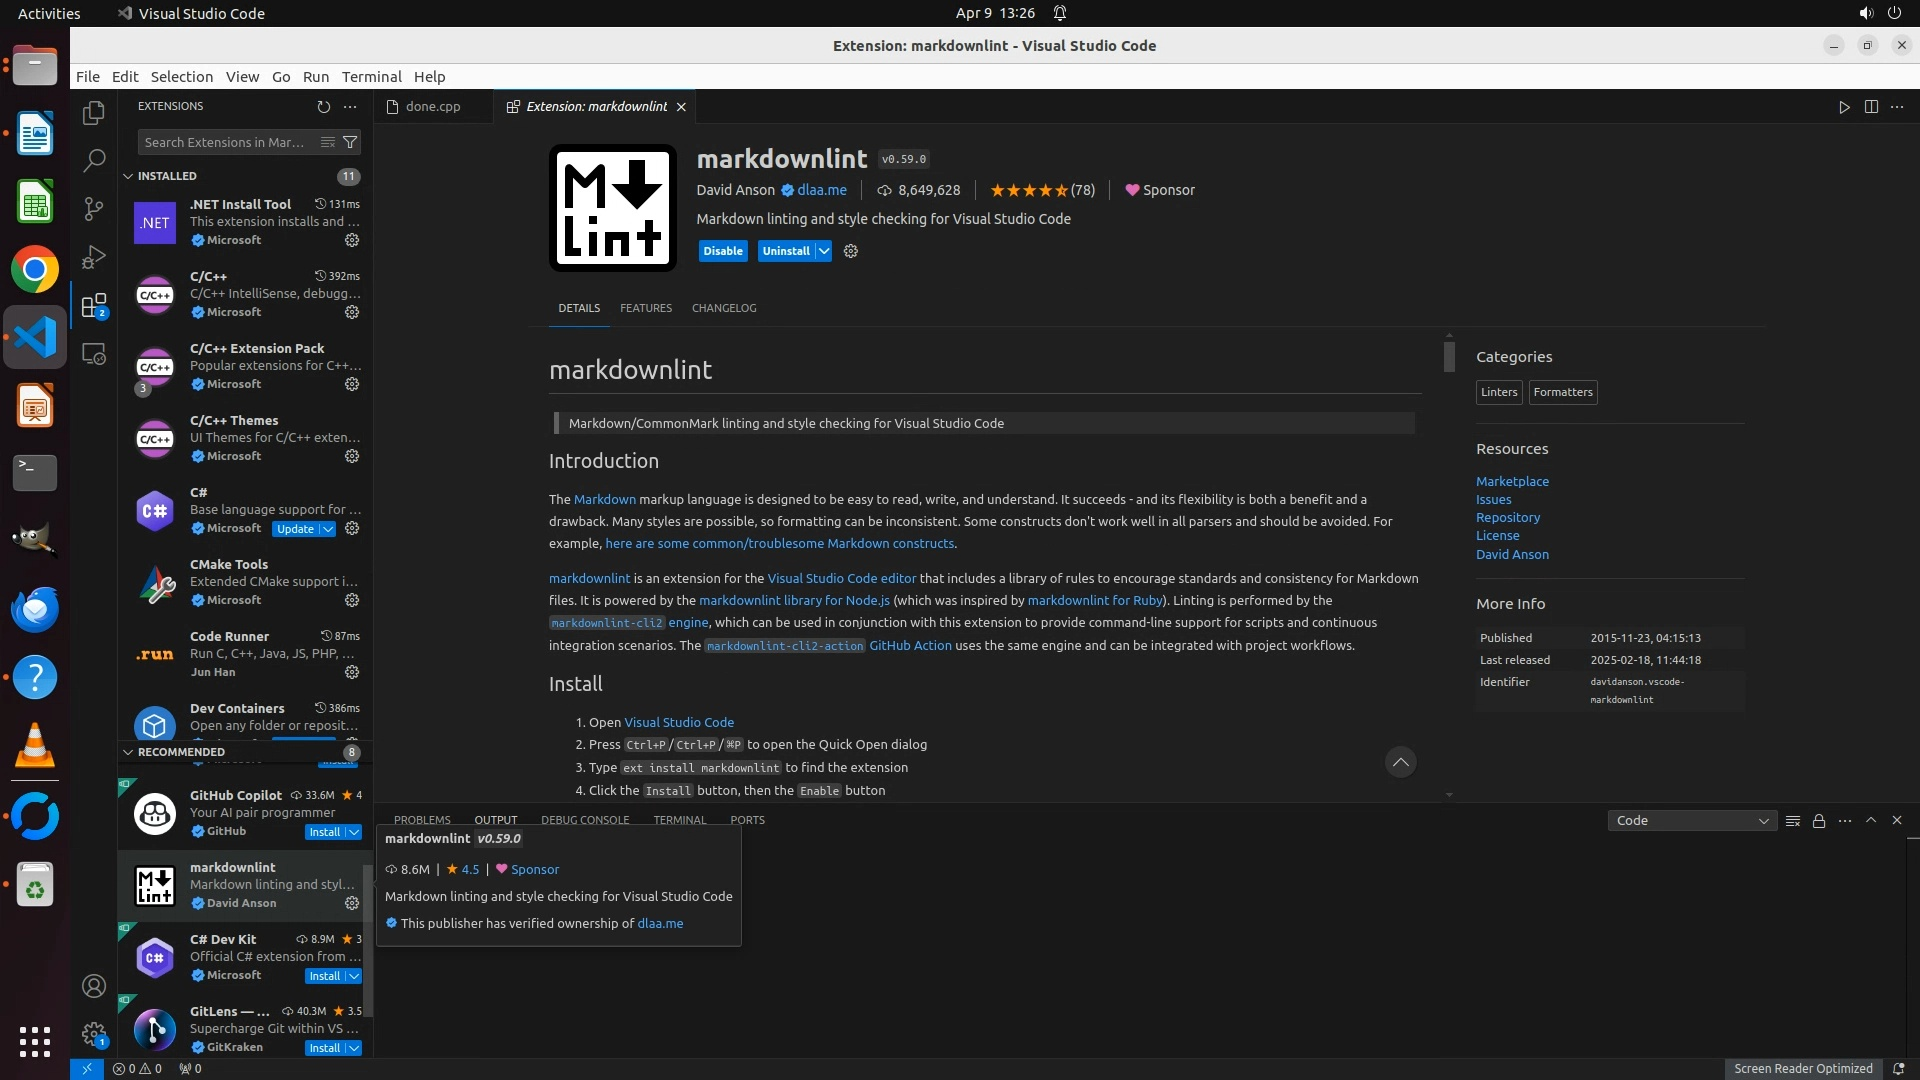Collapse the INSTALLED extensions section
Image resolution: width=1920 pixels, height=1080 pixels.
[128, 176]
